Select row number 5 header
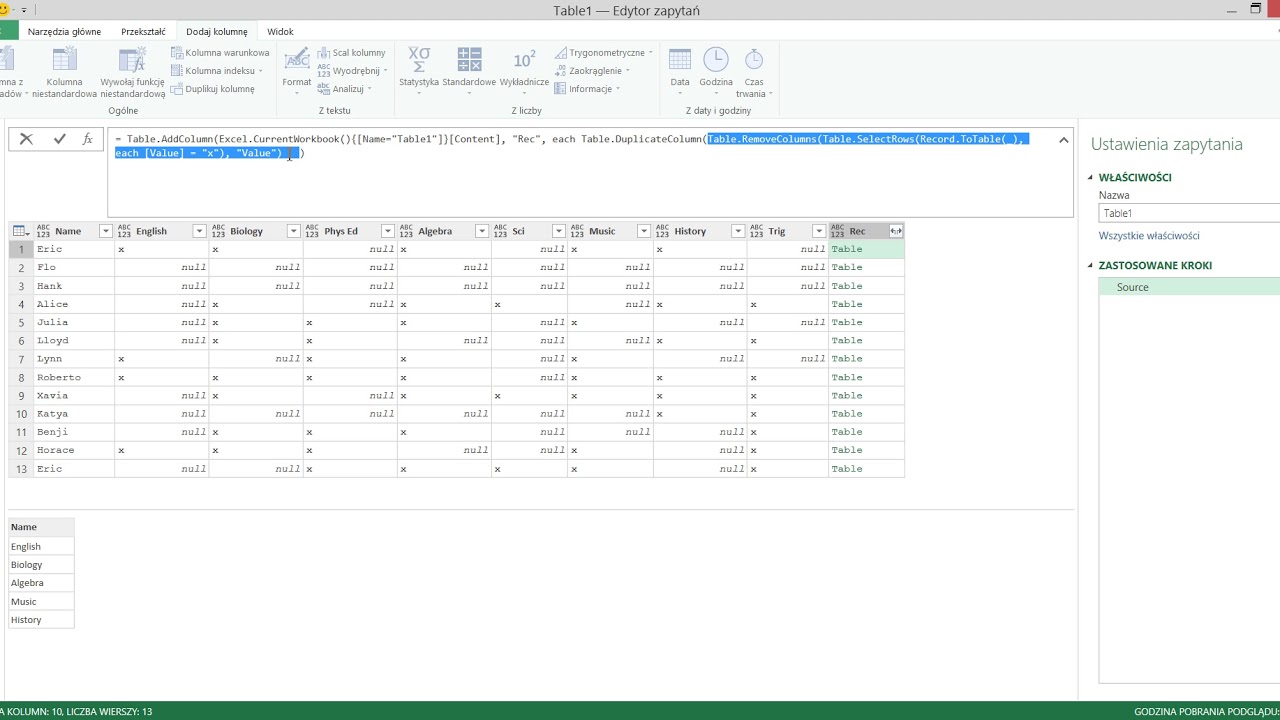Screen dimensions: 1280x720 (21, 322)
